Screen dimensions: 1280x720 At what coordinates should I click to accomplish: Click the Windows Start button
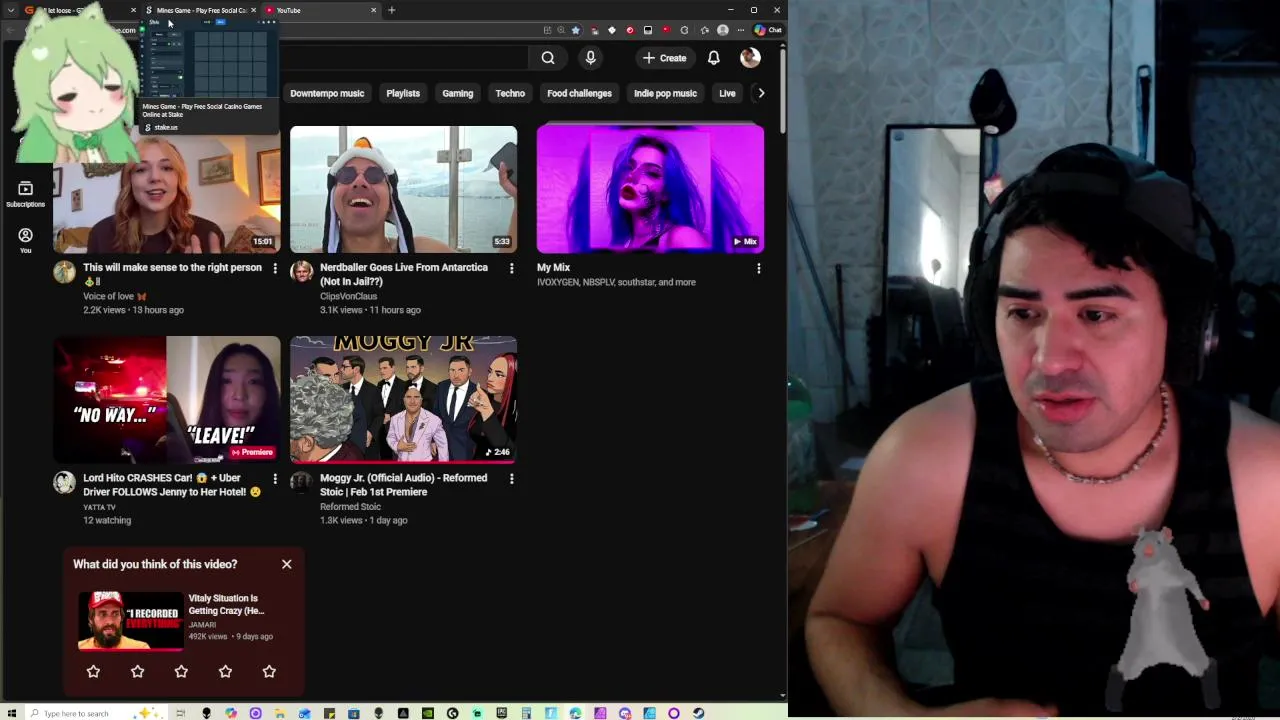click(x=10, y=713)
